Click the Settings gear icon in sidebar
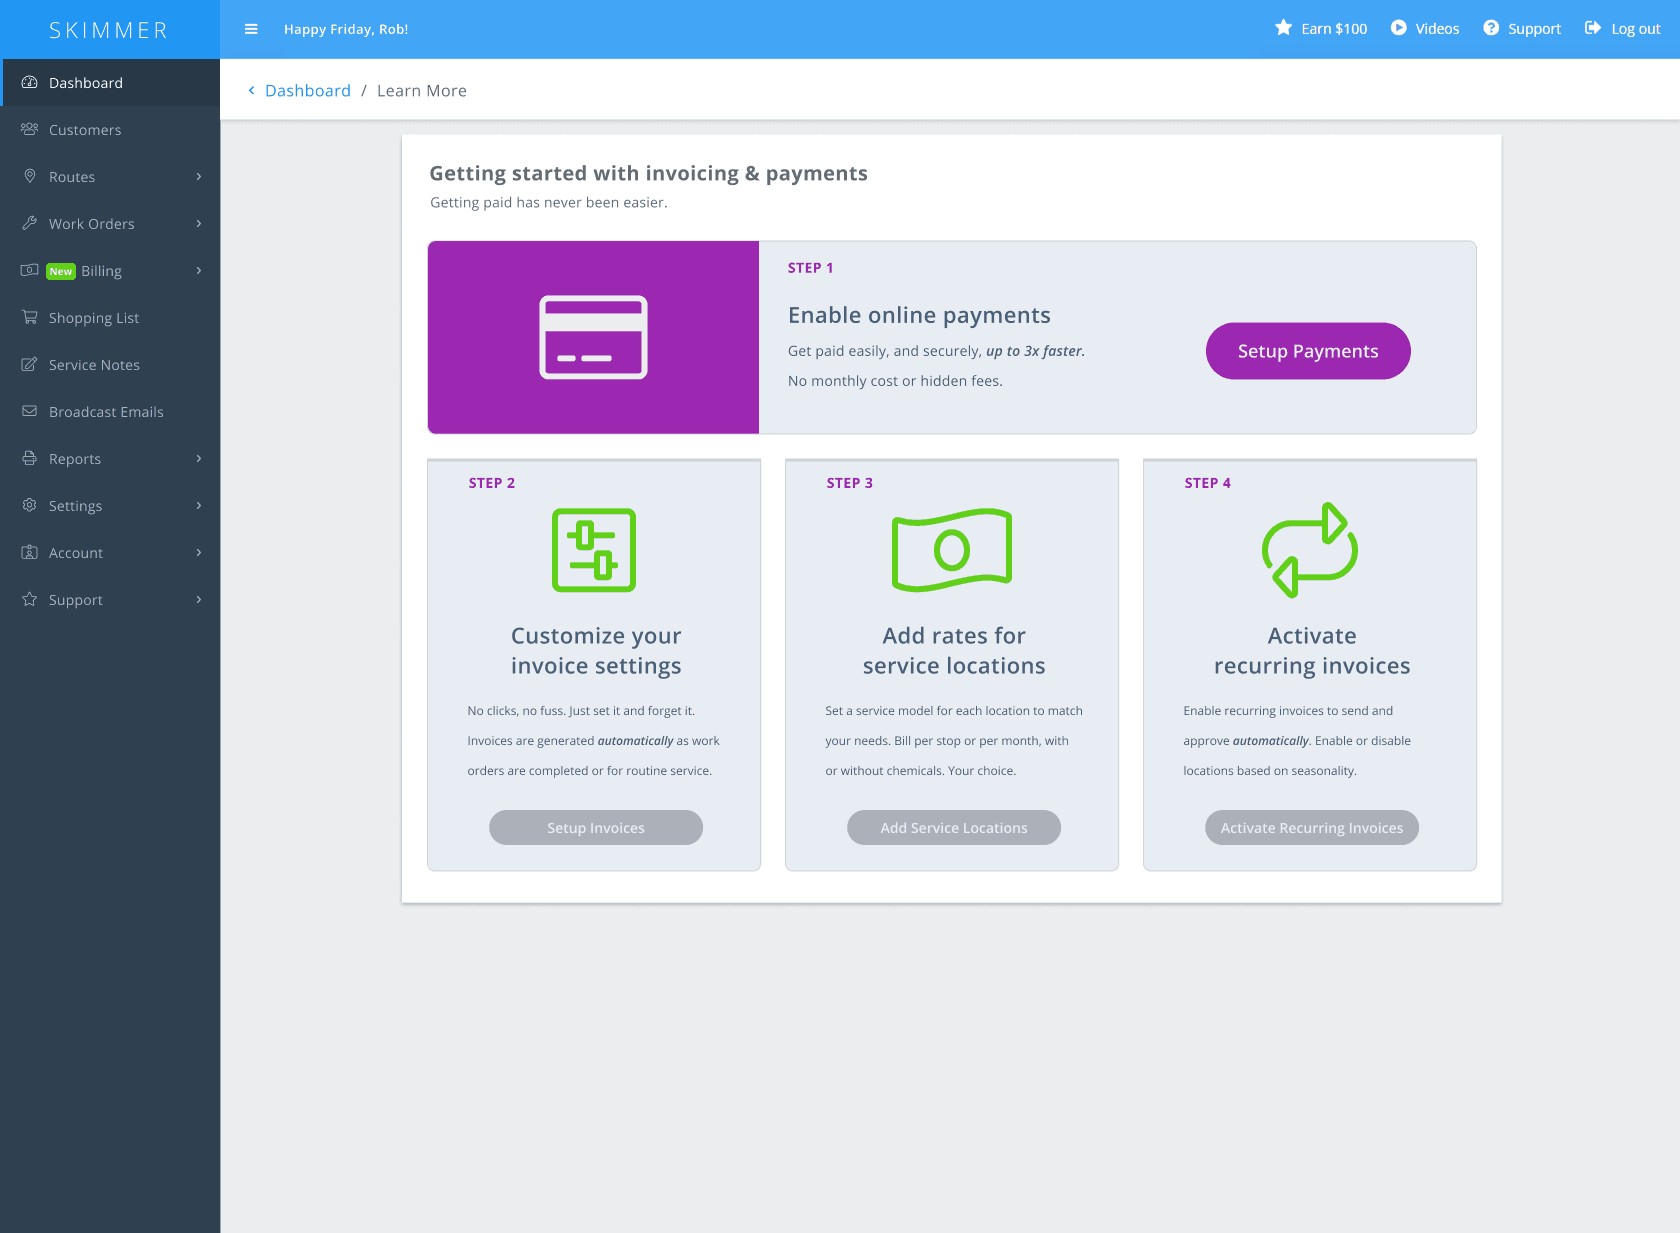This screenshot has height=1233, width=1680. pyautogui.click(x=30, y=505)
